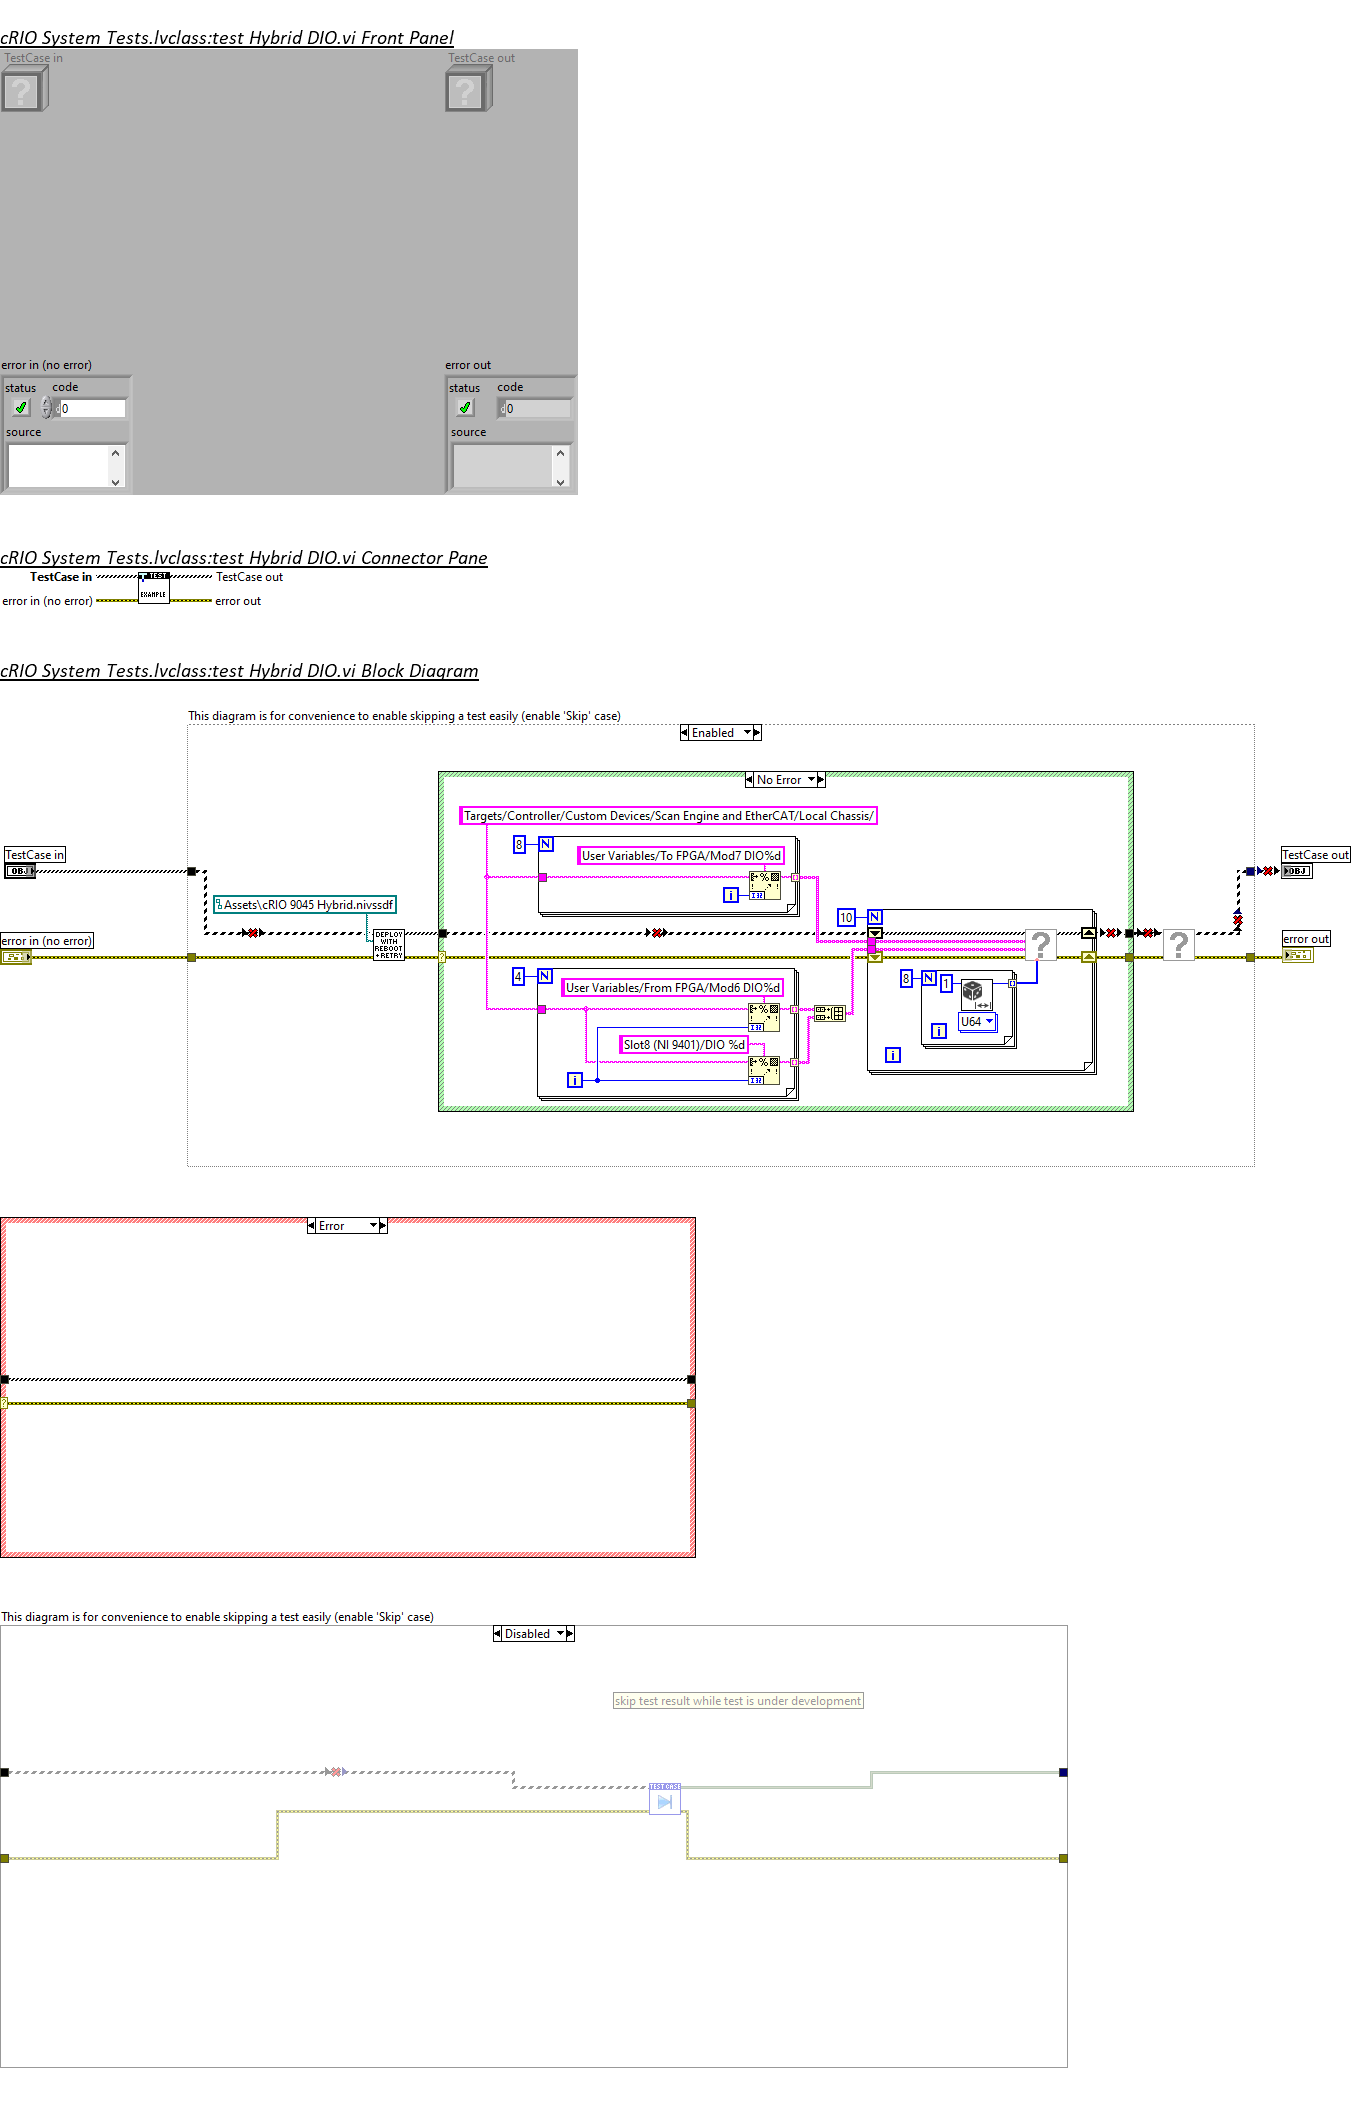
Task: Click the numeric constant 4 loop count
Action: (518, 977)
